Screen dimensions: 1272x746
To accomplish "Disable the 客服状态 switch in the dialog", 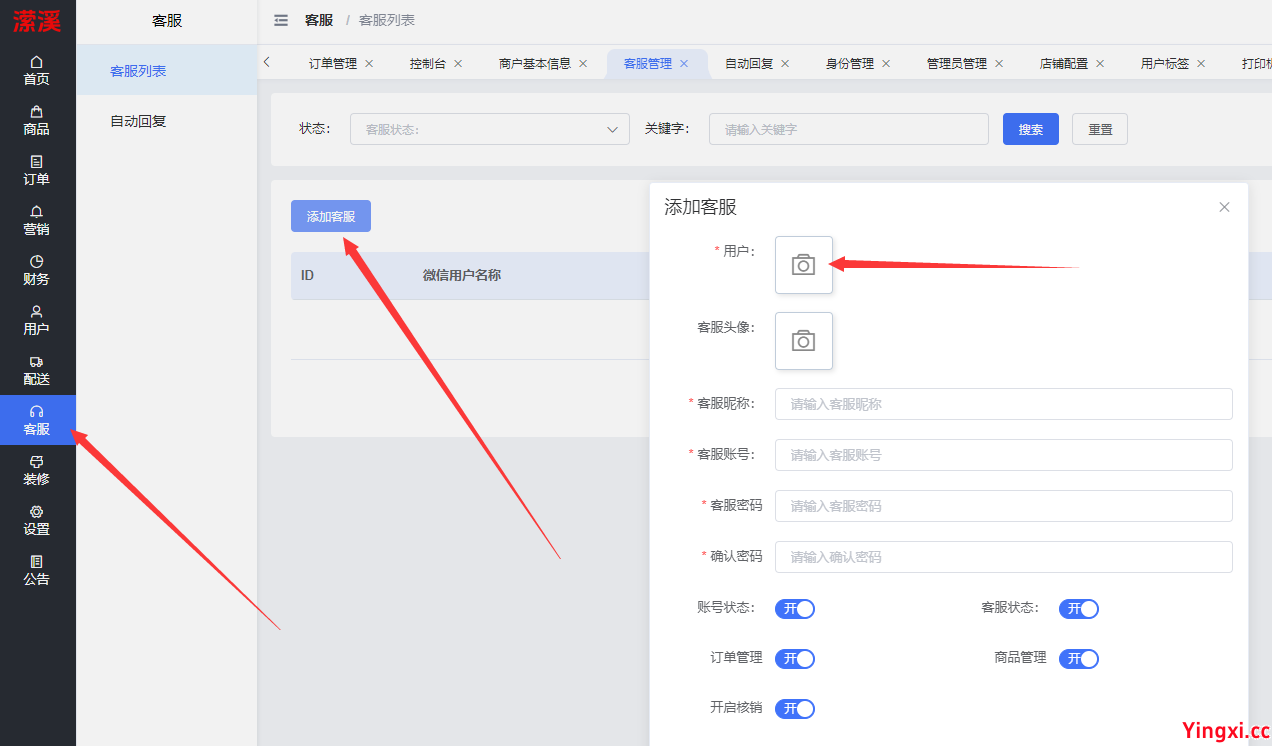I will click(x=1078, y=608).
